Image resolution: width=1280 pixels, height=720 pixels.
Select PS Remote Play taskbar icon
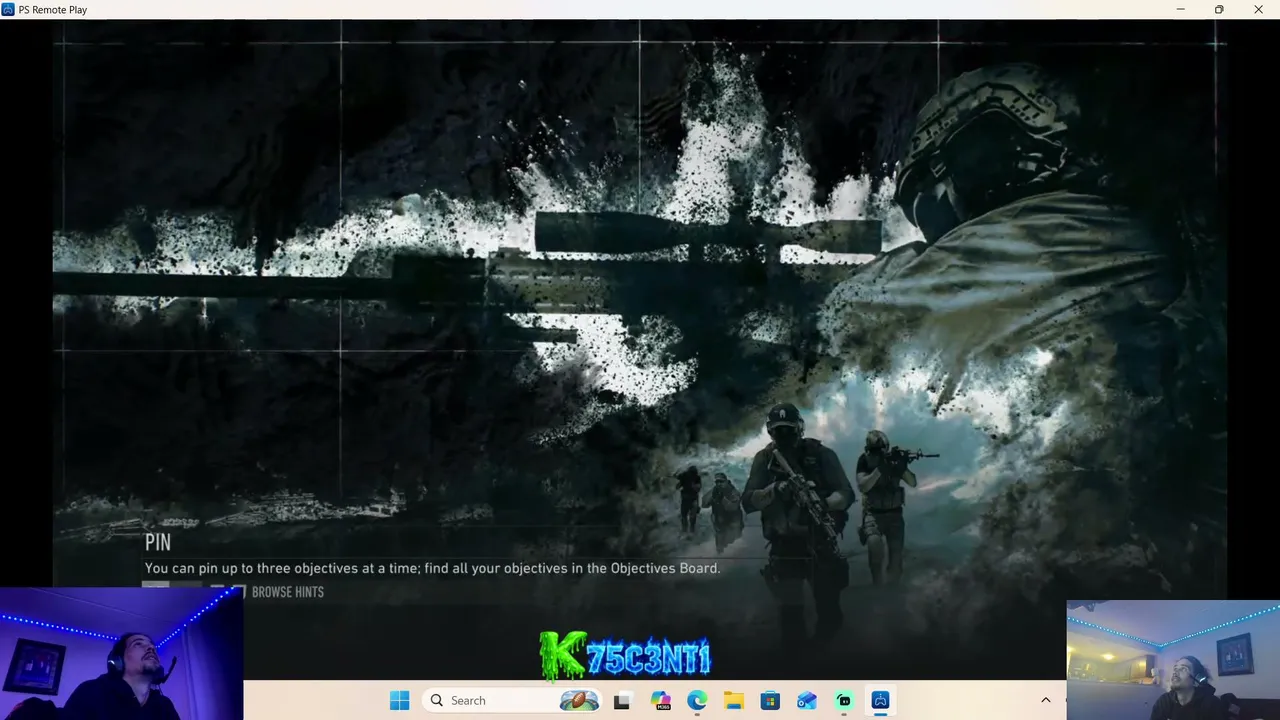pos(880,700)
